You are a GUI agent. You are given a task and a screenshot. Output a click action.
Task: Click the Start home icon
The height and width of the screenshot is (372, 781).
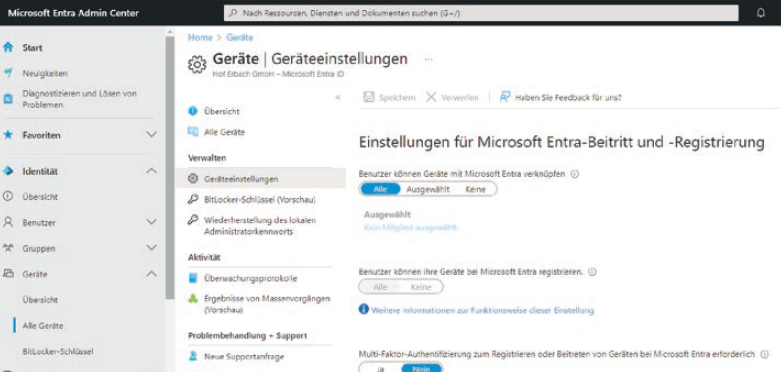(x=7, y=47)
